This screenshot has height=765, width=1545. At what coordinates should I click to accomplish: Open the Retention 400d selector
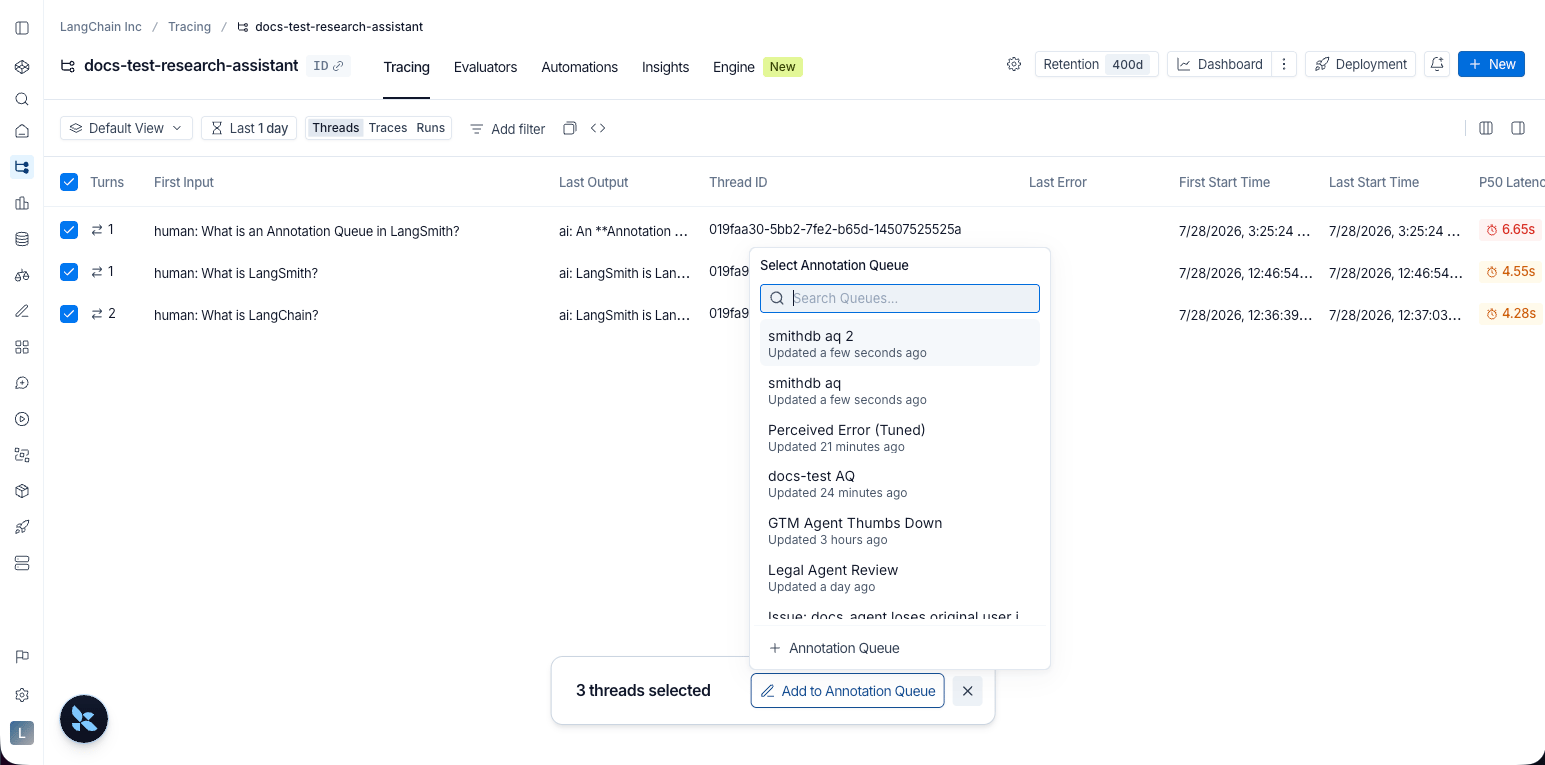(x=1097, y=64)
